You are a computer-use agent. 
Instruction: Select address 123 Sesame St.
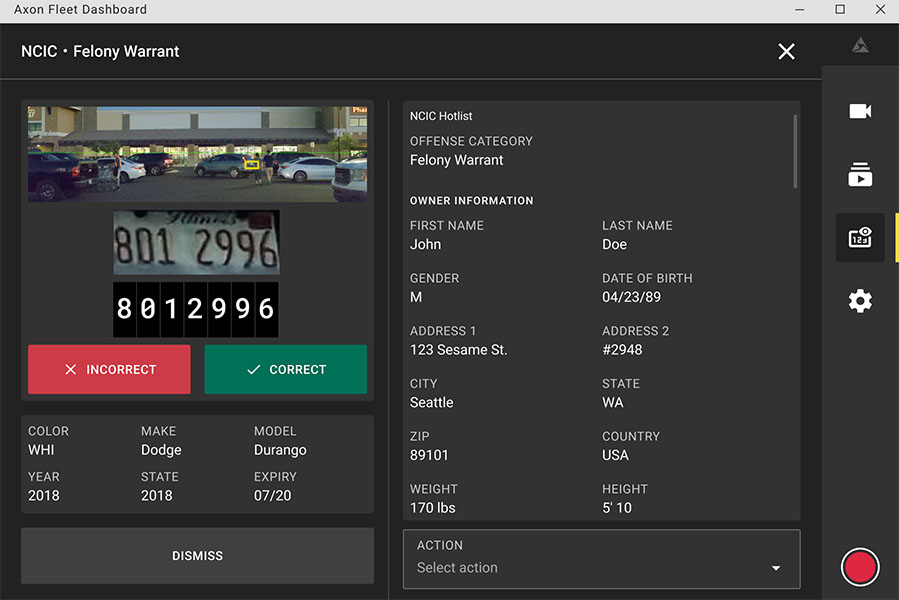coord(458,350)
